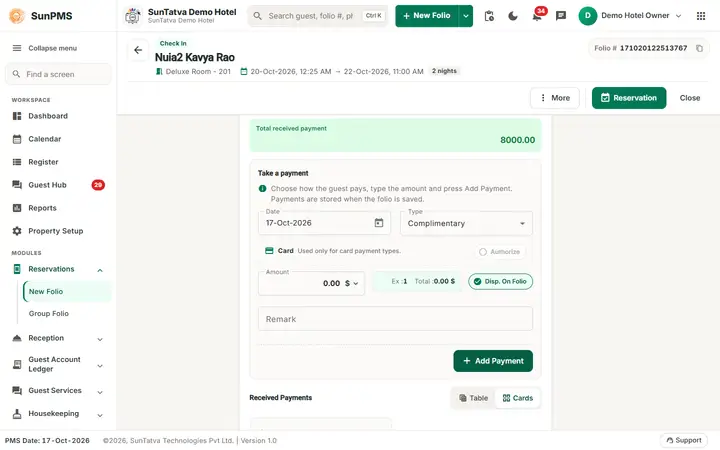Open Dashboard from sidebar

(x=58, y=116)
